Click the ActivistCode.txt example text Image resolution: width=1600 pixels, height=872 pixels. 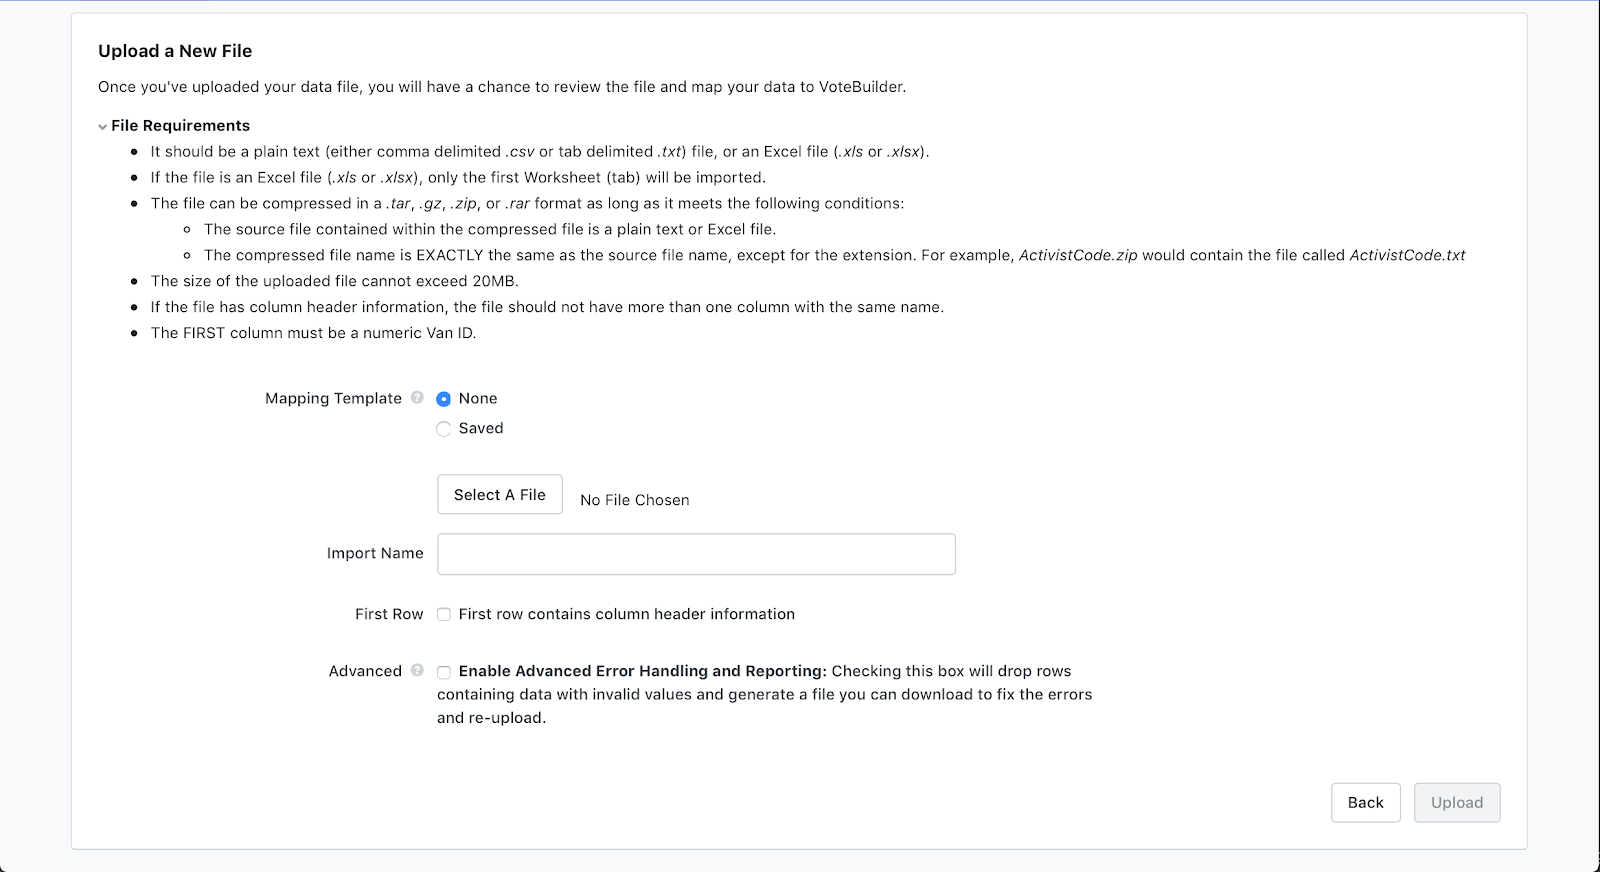pos(1407,255)
